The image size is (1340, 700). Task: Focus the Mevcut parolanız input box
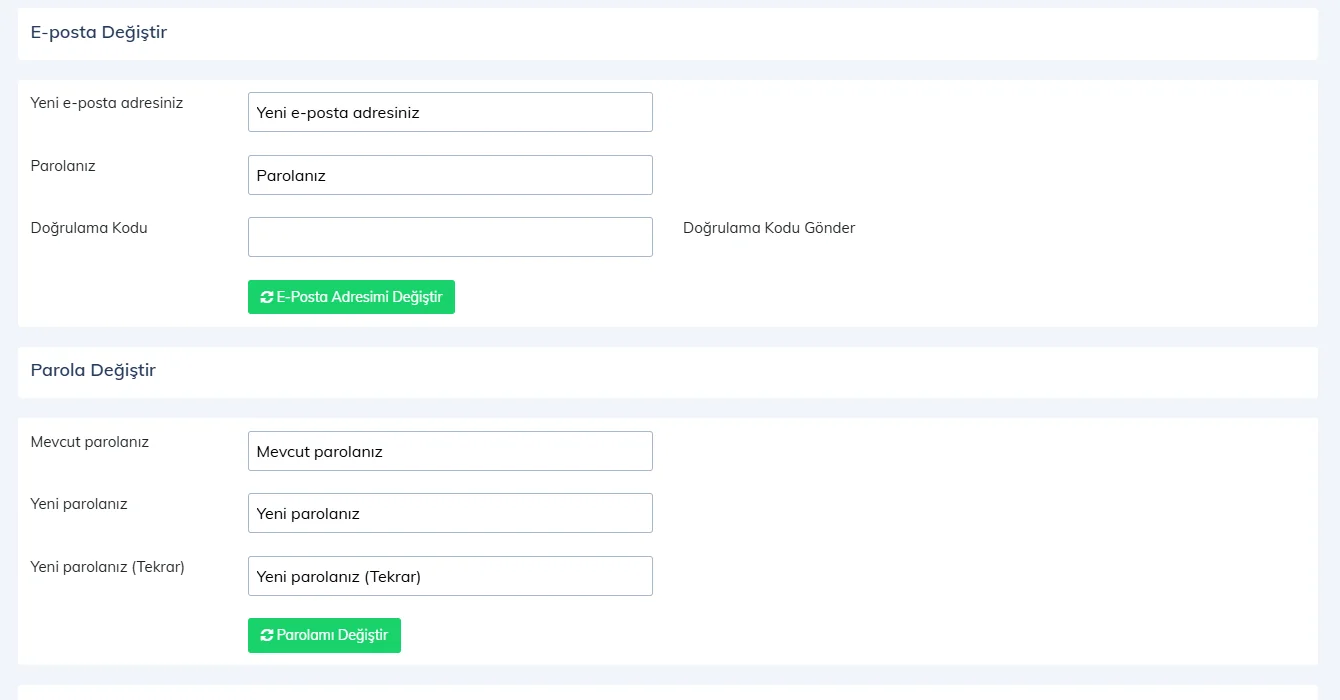[450, 451]
